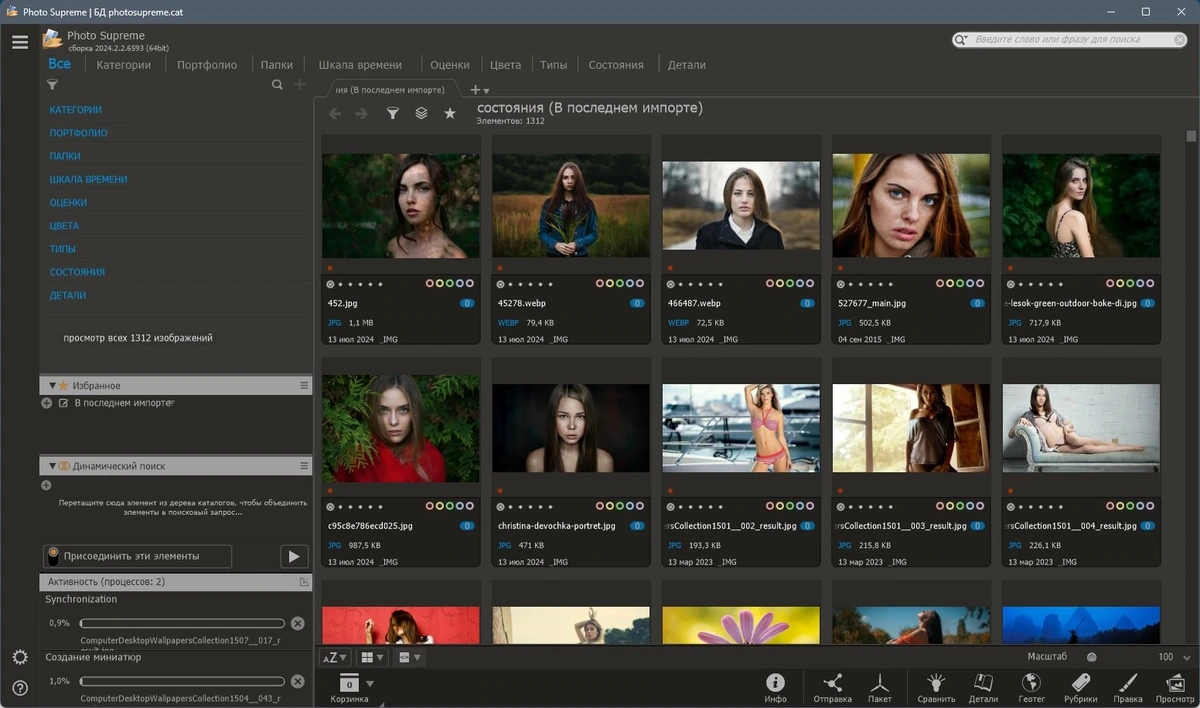Collapse the Динамический поиск panel triangle
The height and width of the screenshot is (708, 1200).
pyautogui.click(x=51, y=466)
